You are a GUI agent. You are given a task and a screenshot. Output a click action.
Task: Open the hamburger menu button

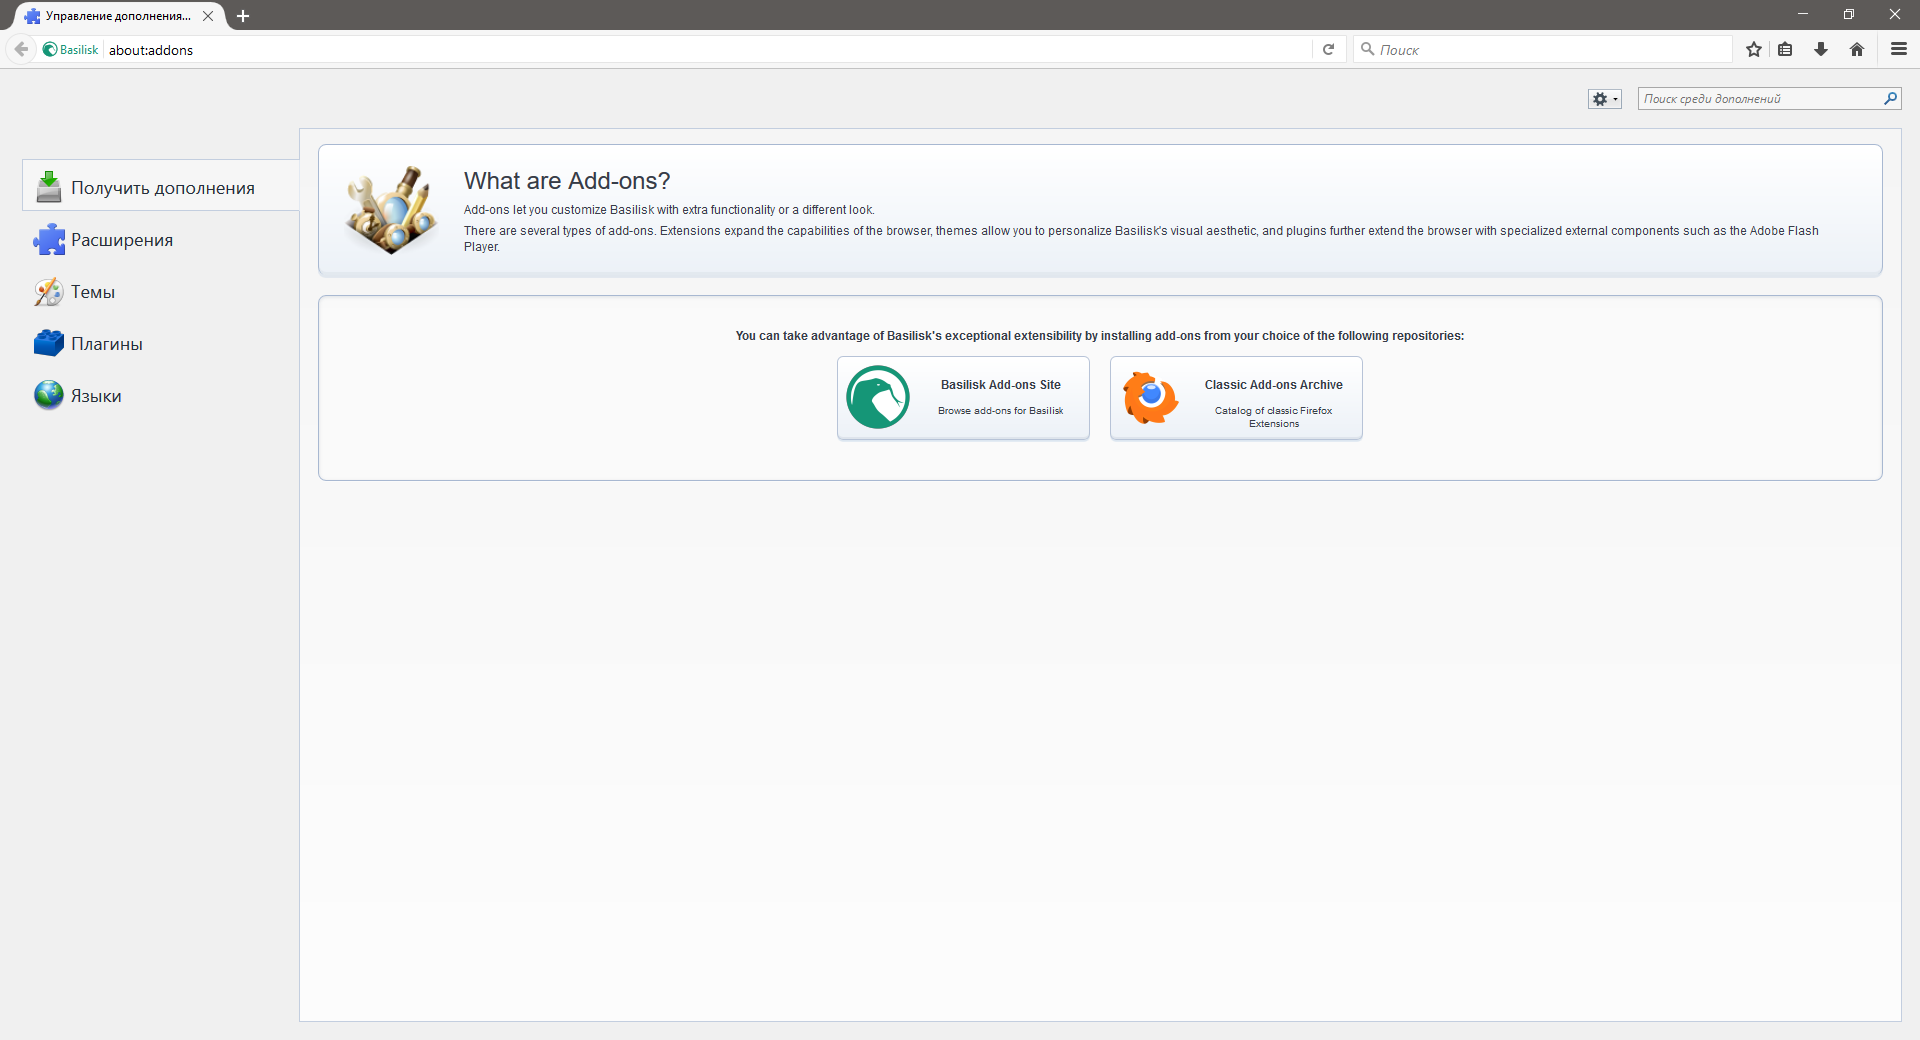point(1898,49)
